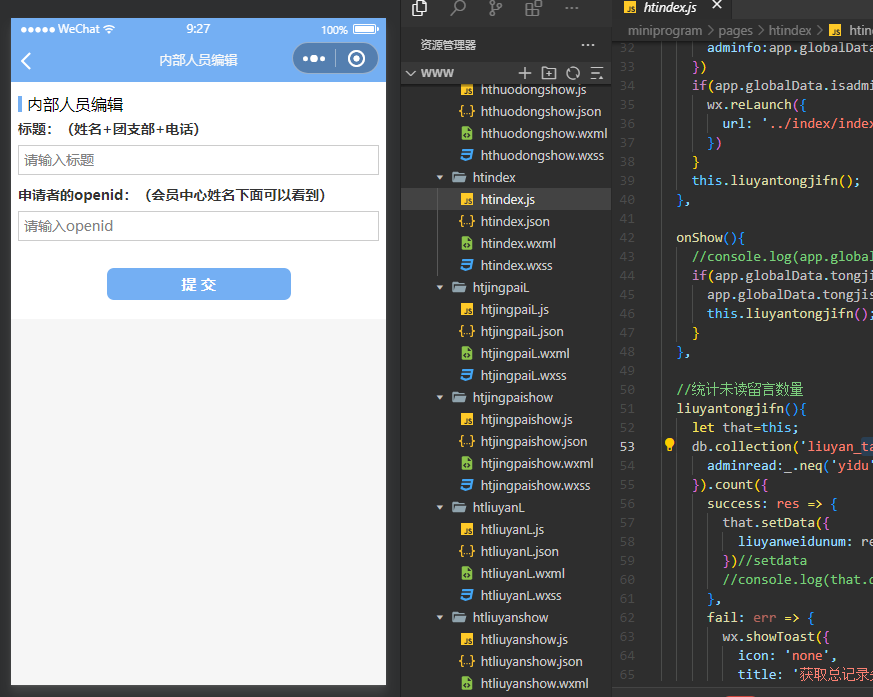Open htliuyanshow.wxml file
873x697 pixels.
506,684
